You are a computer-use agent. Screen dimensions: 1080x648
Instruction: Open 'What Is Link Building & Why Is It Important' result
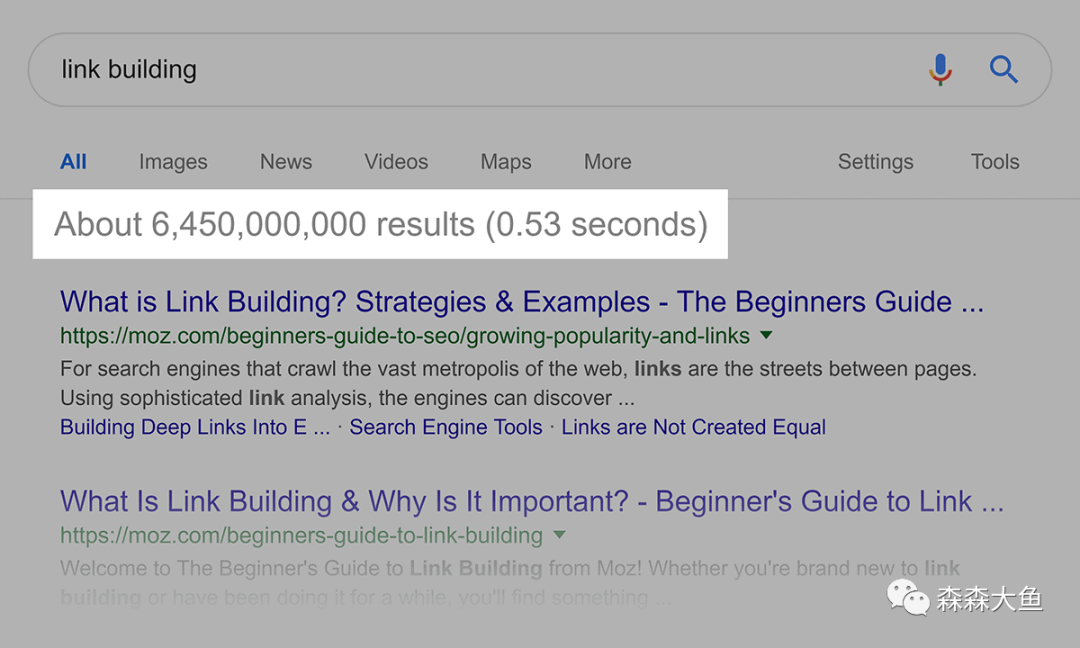pyautogui.click(x=532, y=501)
